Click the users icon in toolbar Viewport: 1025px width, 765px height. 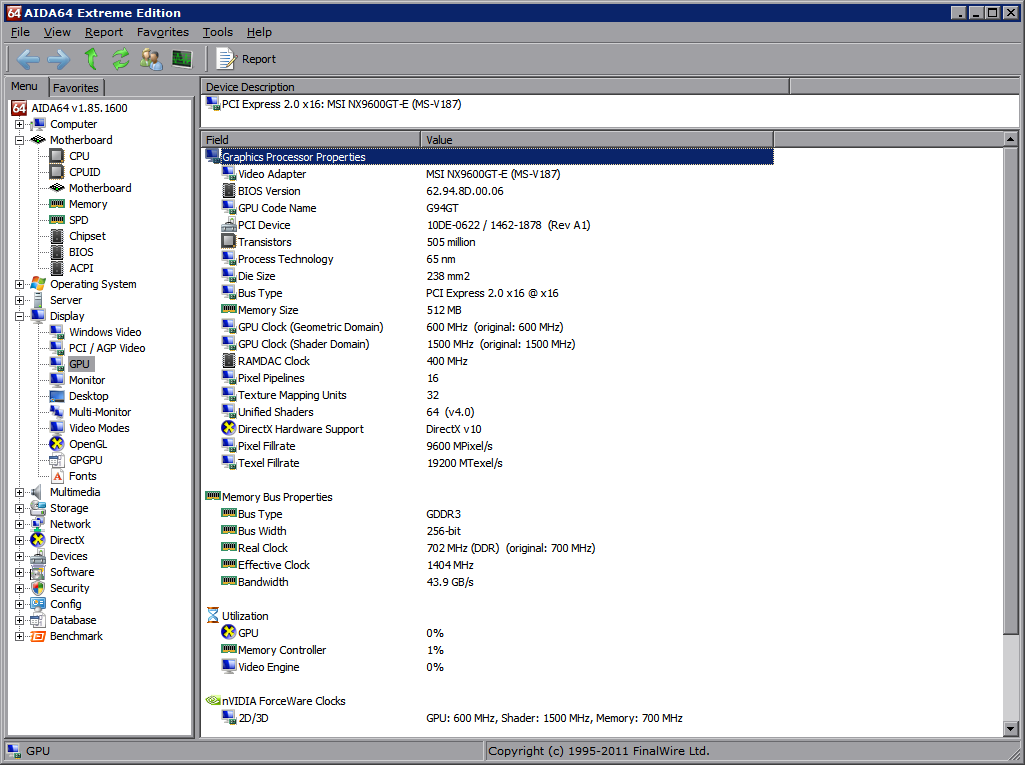151,59
